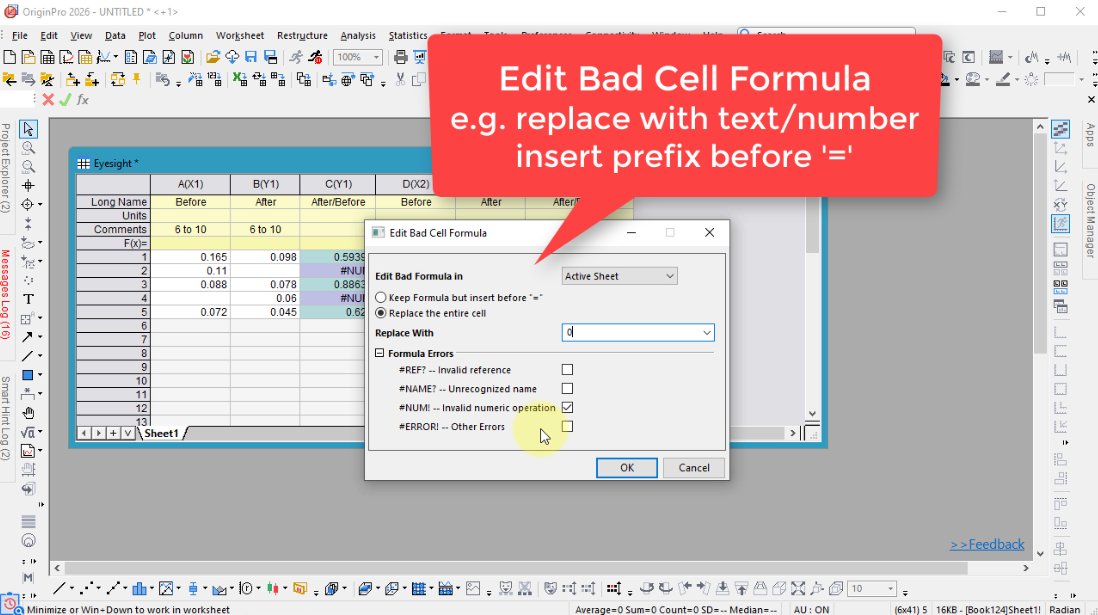Image resolution: width=1098 pixels, height=615 pixels.
Task: Click the Open file folder icon
Action: (213, 57)
